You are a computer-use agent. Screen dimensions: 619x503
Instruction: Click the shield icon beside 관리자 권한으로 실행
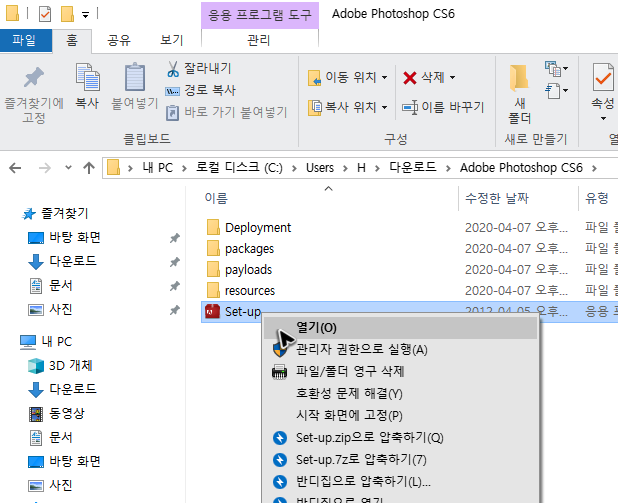pyautogui.click(x=279, y=350)
